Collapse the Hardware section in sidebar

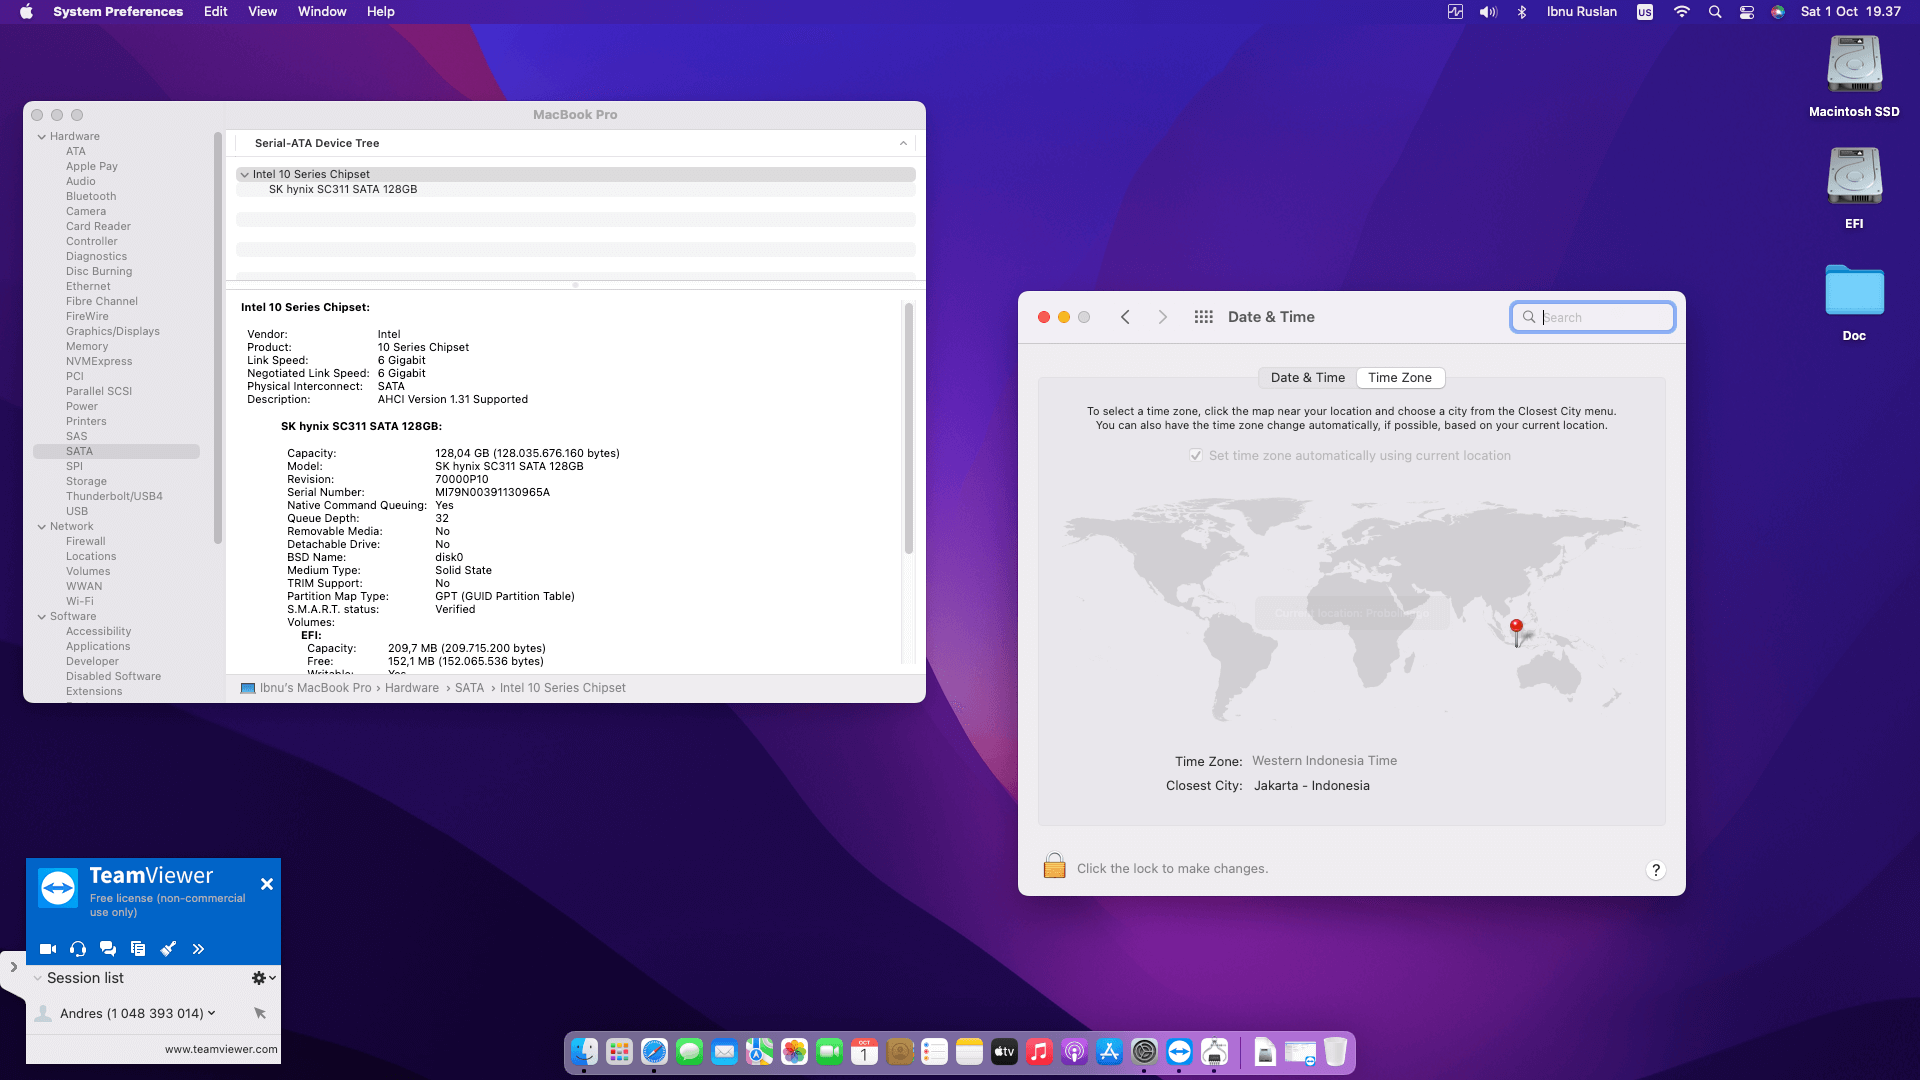click(x=42, y=137)
